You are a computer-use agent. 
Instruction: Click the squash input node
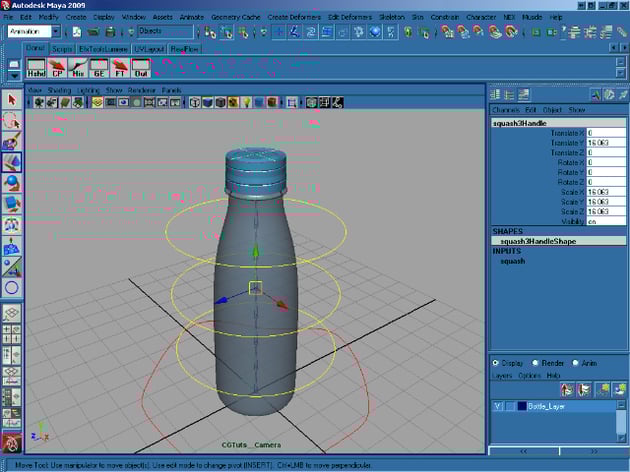pyautogui.click(x=513, y=261)
